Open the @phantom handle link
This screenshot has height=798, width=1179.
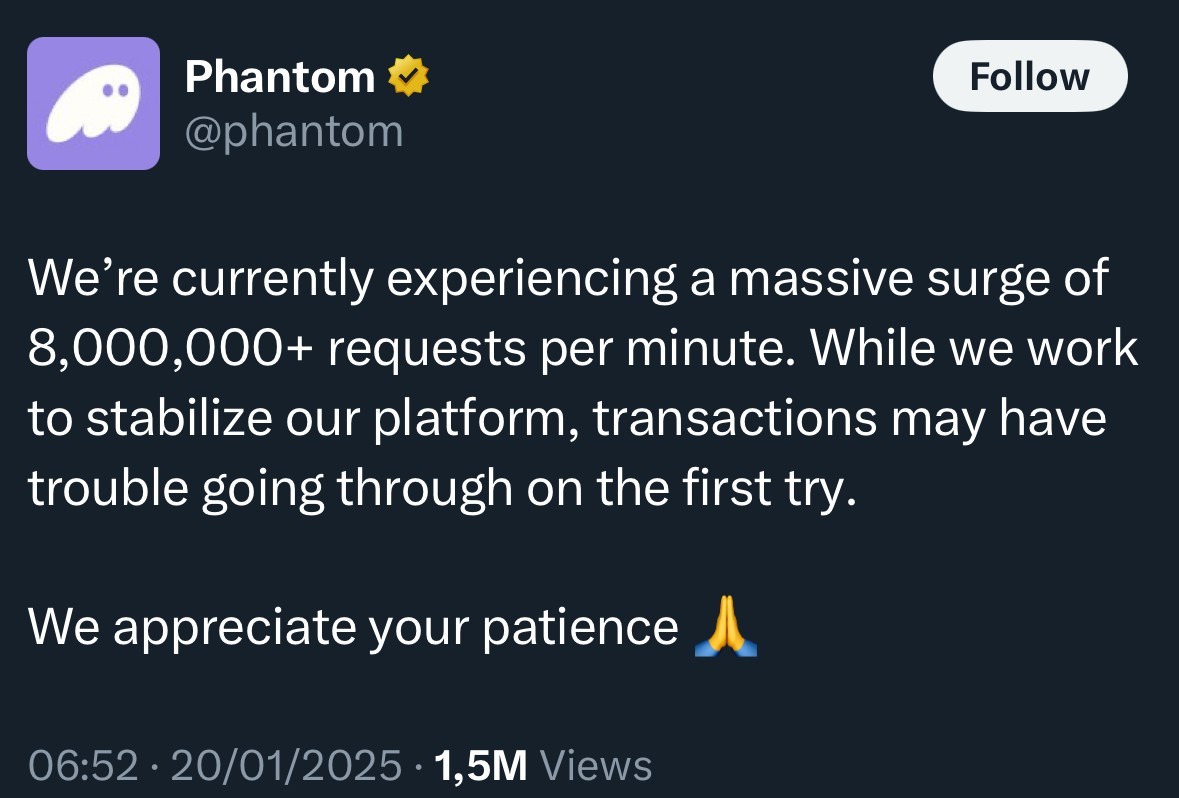tap(294, 131)
